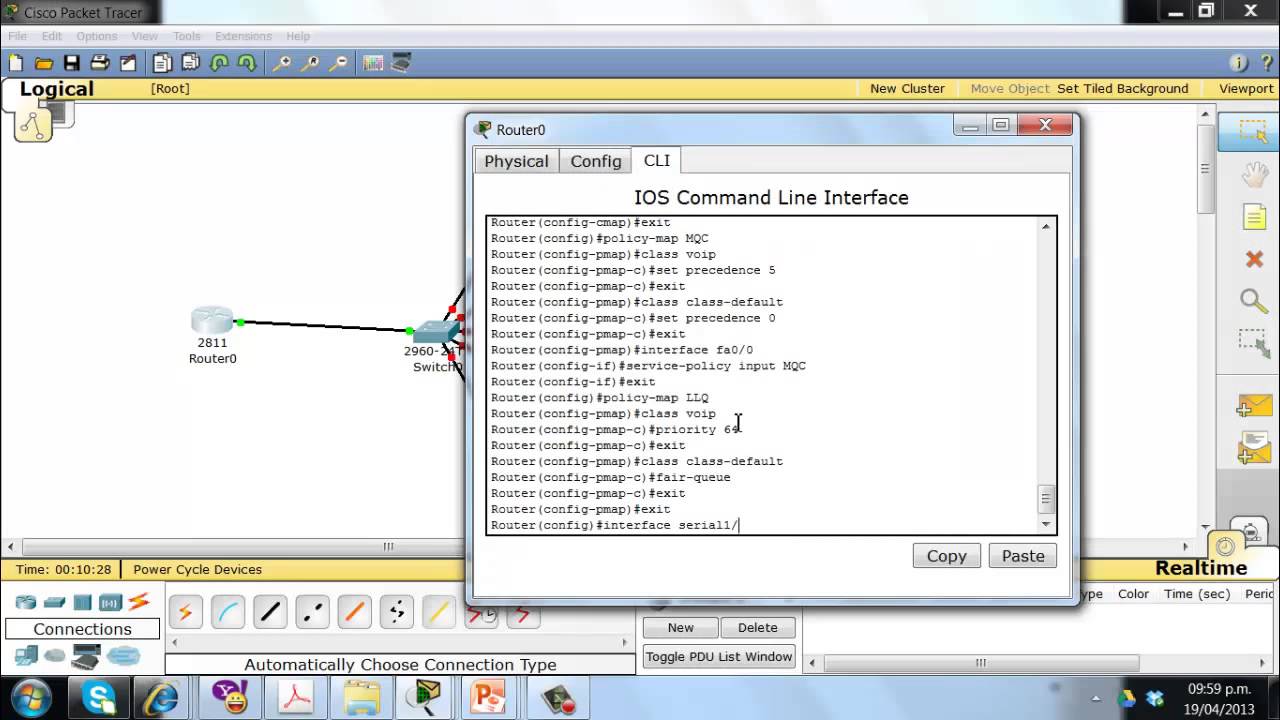Select Wireless Devices category
1280x720 pixels.
tap(110, 602)
